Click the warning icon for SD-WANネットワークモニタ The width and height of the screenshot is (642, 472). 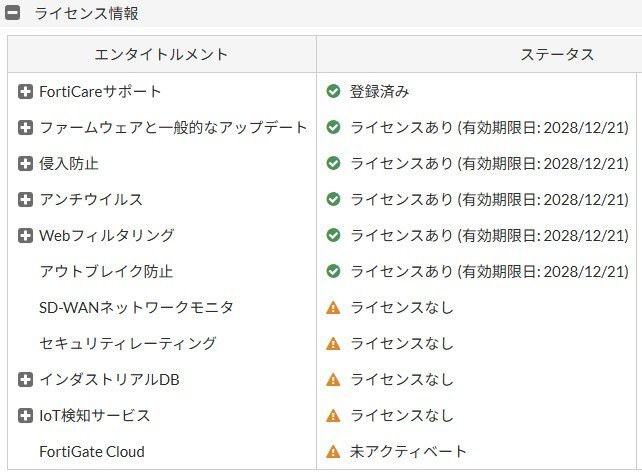[334, 308]
